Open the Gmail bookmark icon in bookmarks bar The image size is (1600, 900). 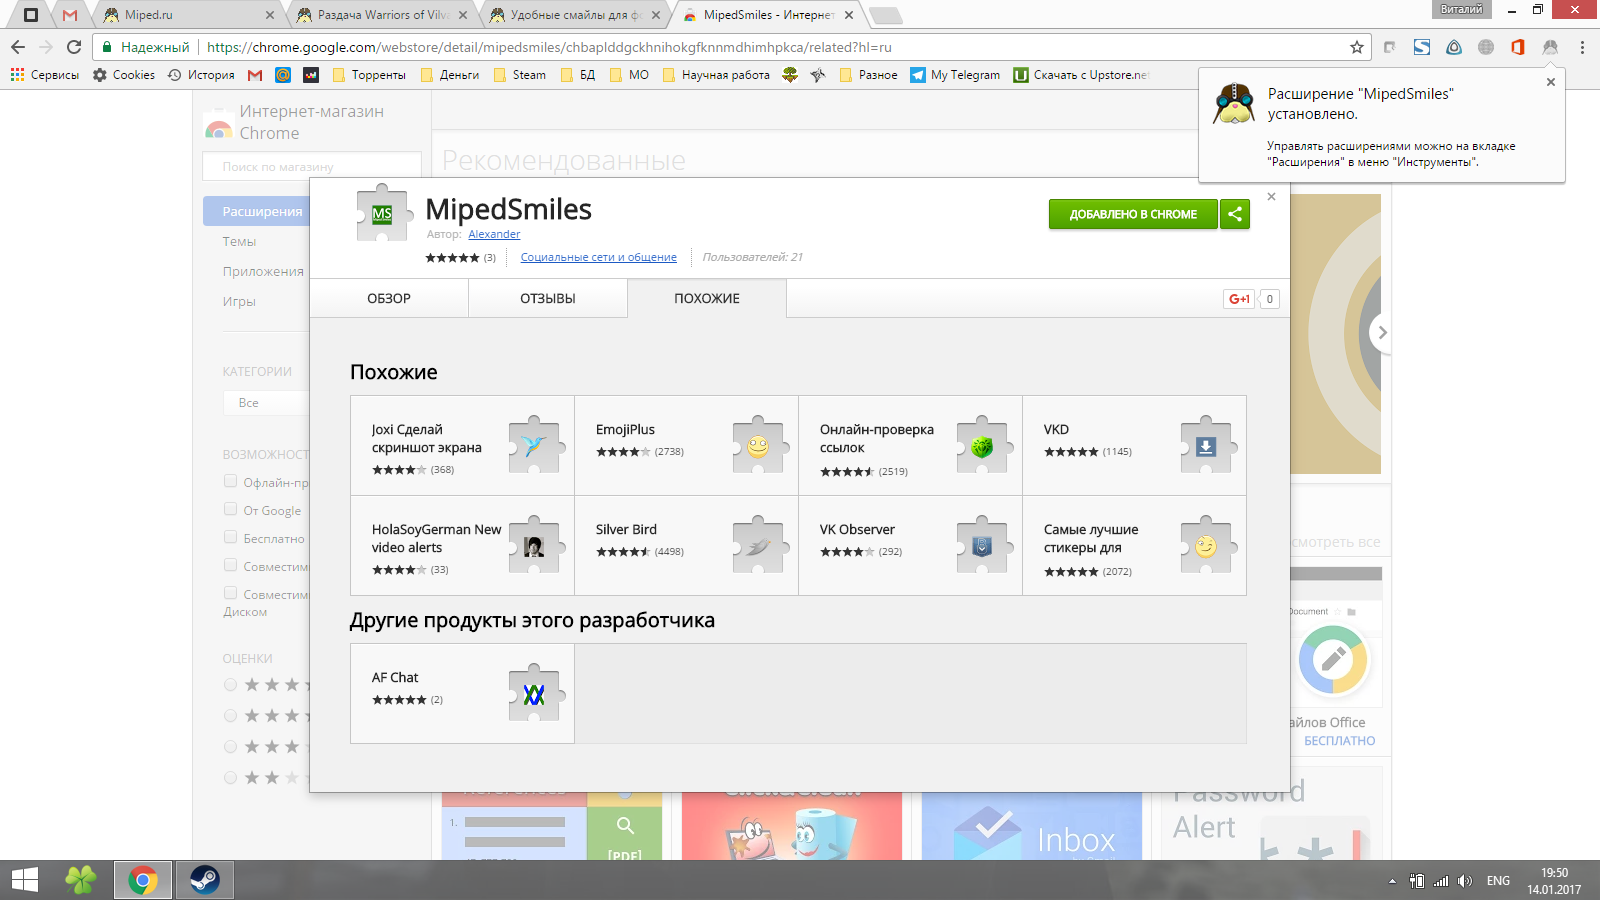click(255, 75)
